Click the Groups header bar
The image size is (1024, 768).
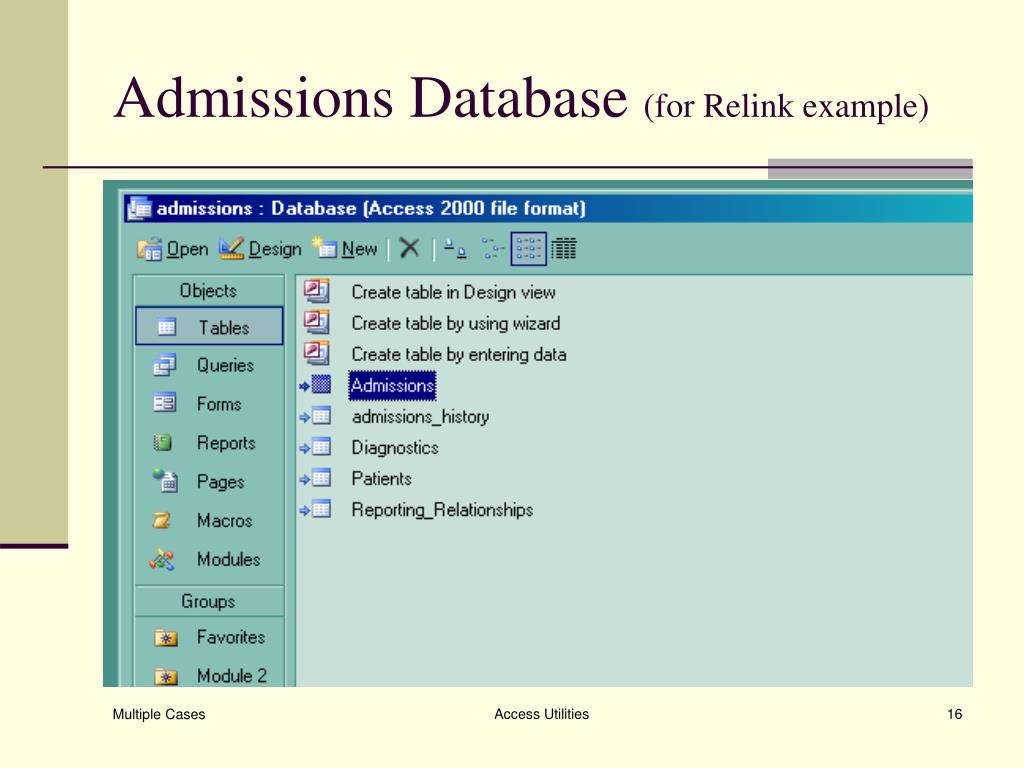(x=209, y=601)
